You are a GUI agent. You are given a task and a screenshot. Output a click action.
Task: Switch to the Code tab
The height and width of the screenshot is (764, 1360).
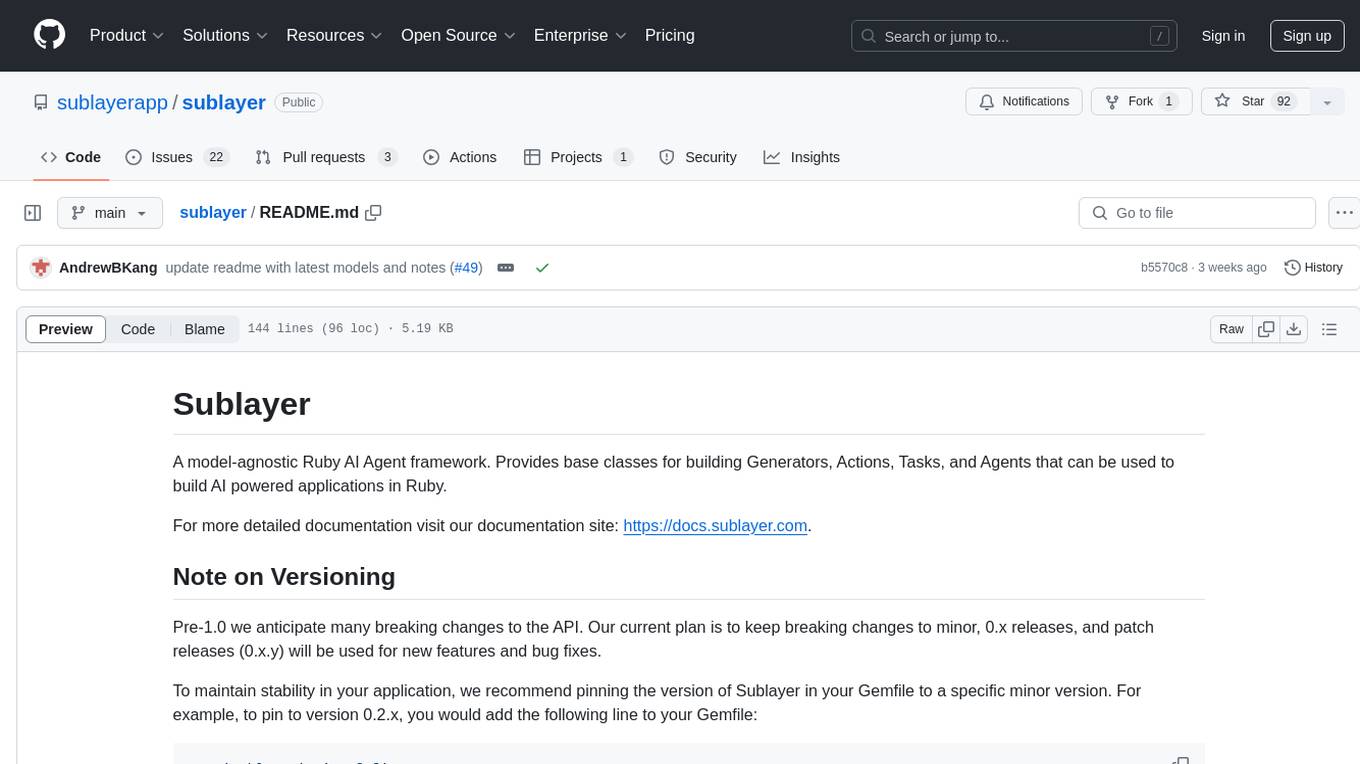click(x=71, y=157)
